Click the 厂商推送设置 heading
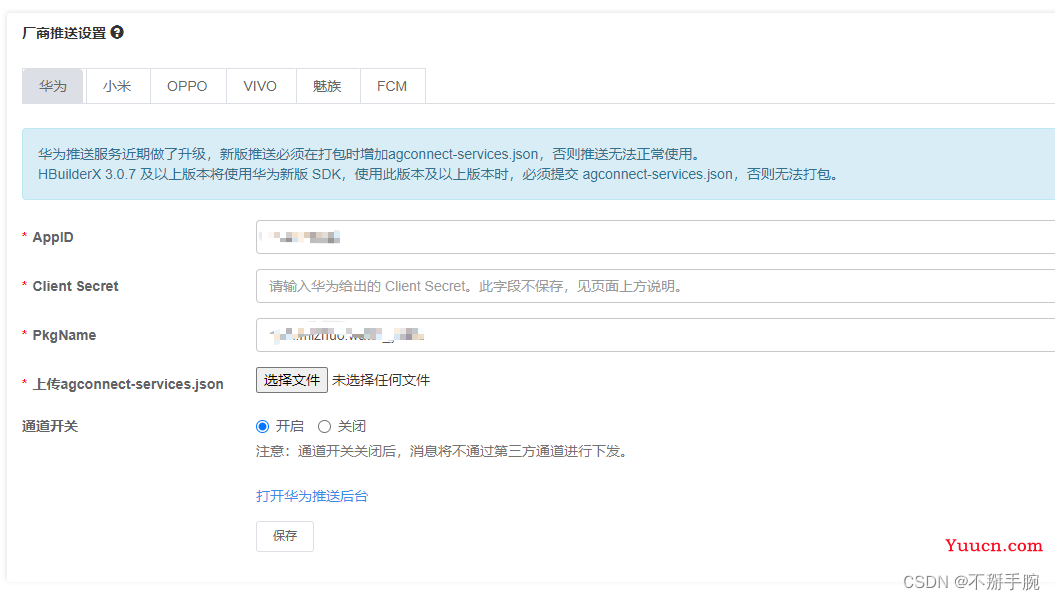This screenshot has height=600, width=1055. point(65,33)
